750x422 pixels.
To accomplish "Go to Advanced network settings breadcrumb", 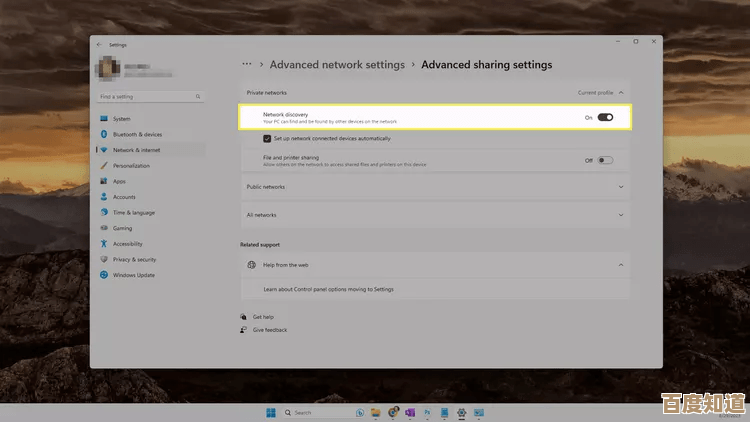I will coord(337,65).
